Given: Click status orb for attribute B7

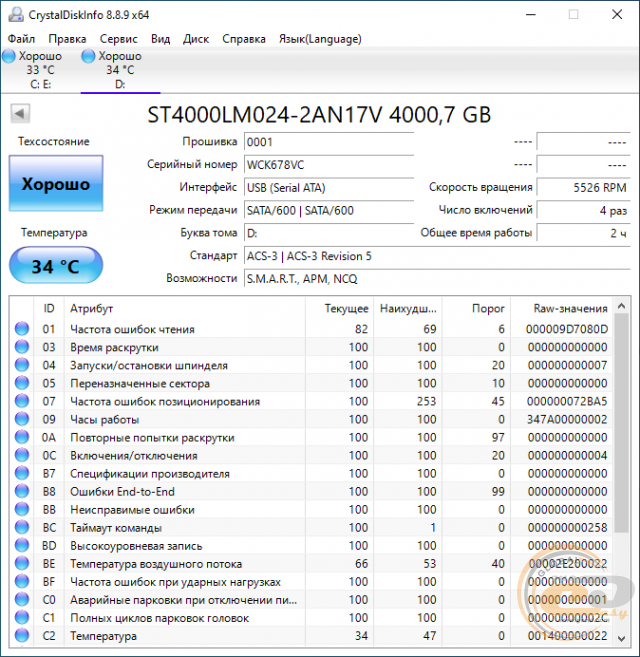Looking at the screenshot, I should (x=22, y=473).
